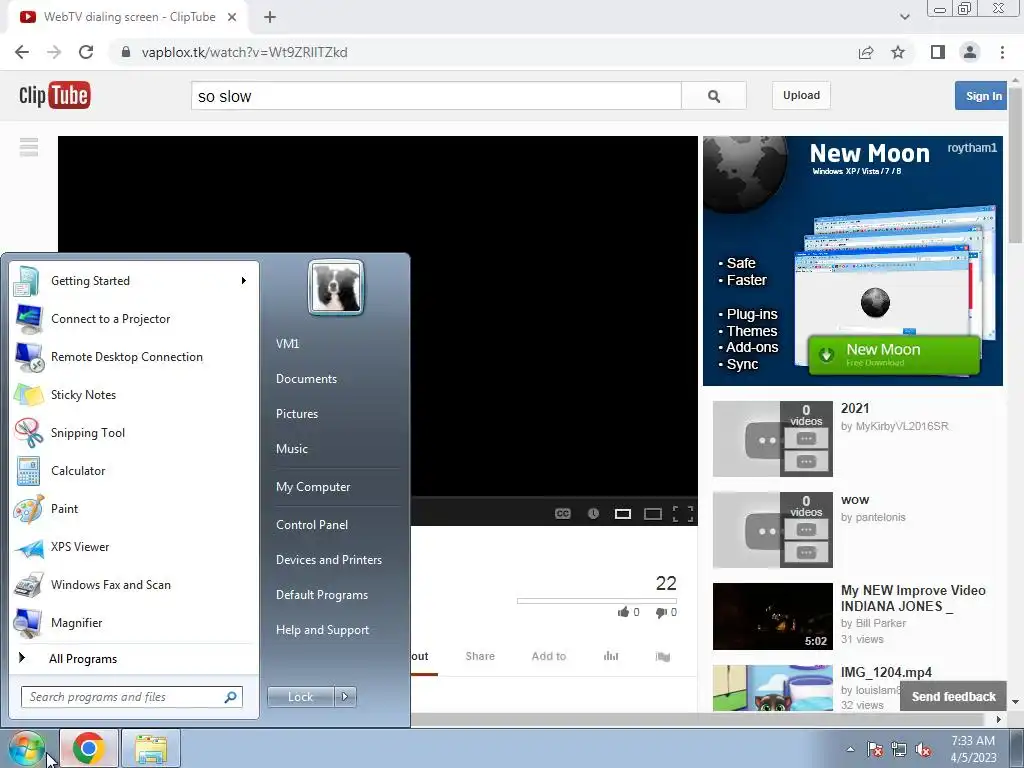Image resolution: width=1024 pixels, height=768 pixels.
Task: Toggle the Chrome side panel
Action: (938, 52)
